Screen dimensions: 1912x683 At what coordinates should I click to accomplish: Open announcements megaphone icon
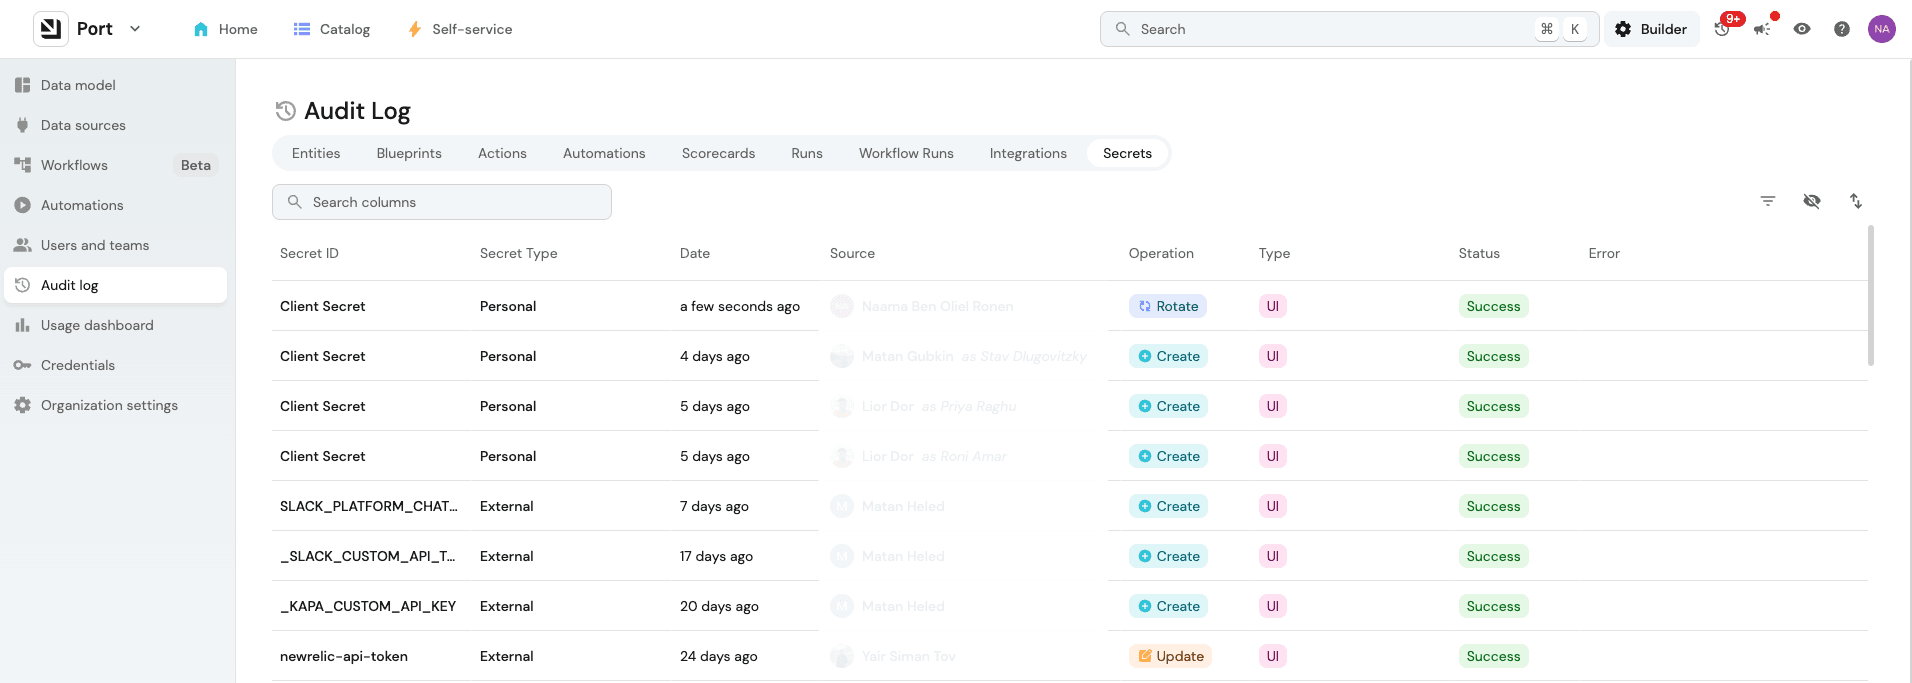click(1763, 29)
